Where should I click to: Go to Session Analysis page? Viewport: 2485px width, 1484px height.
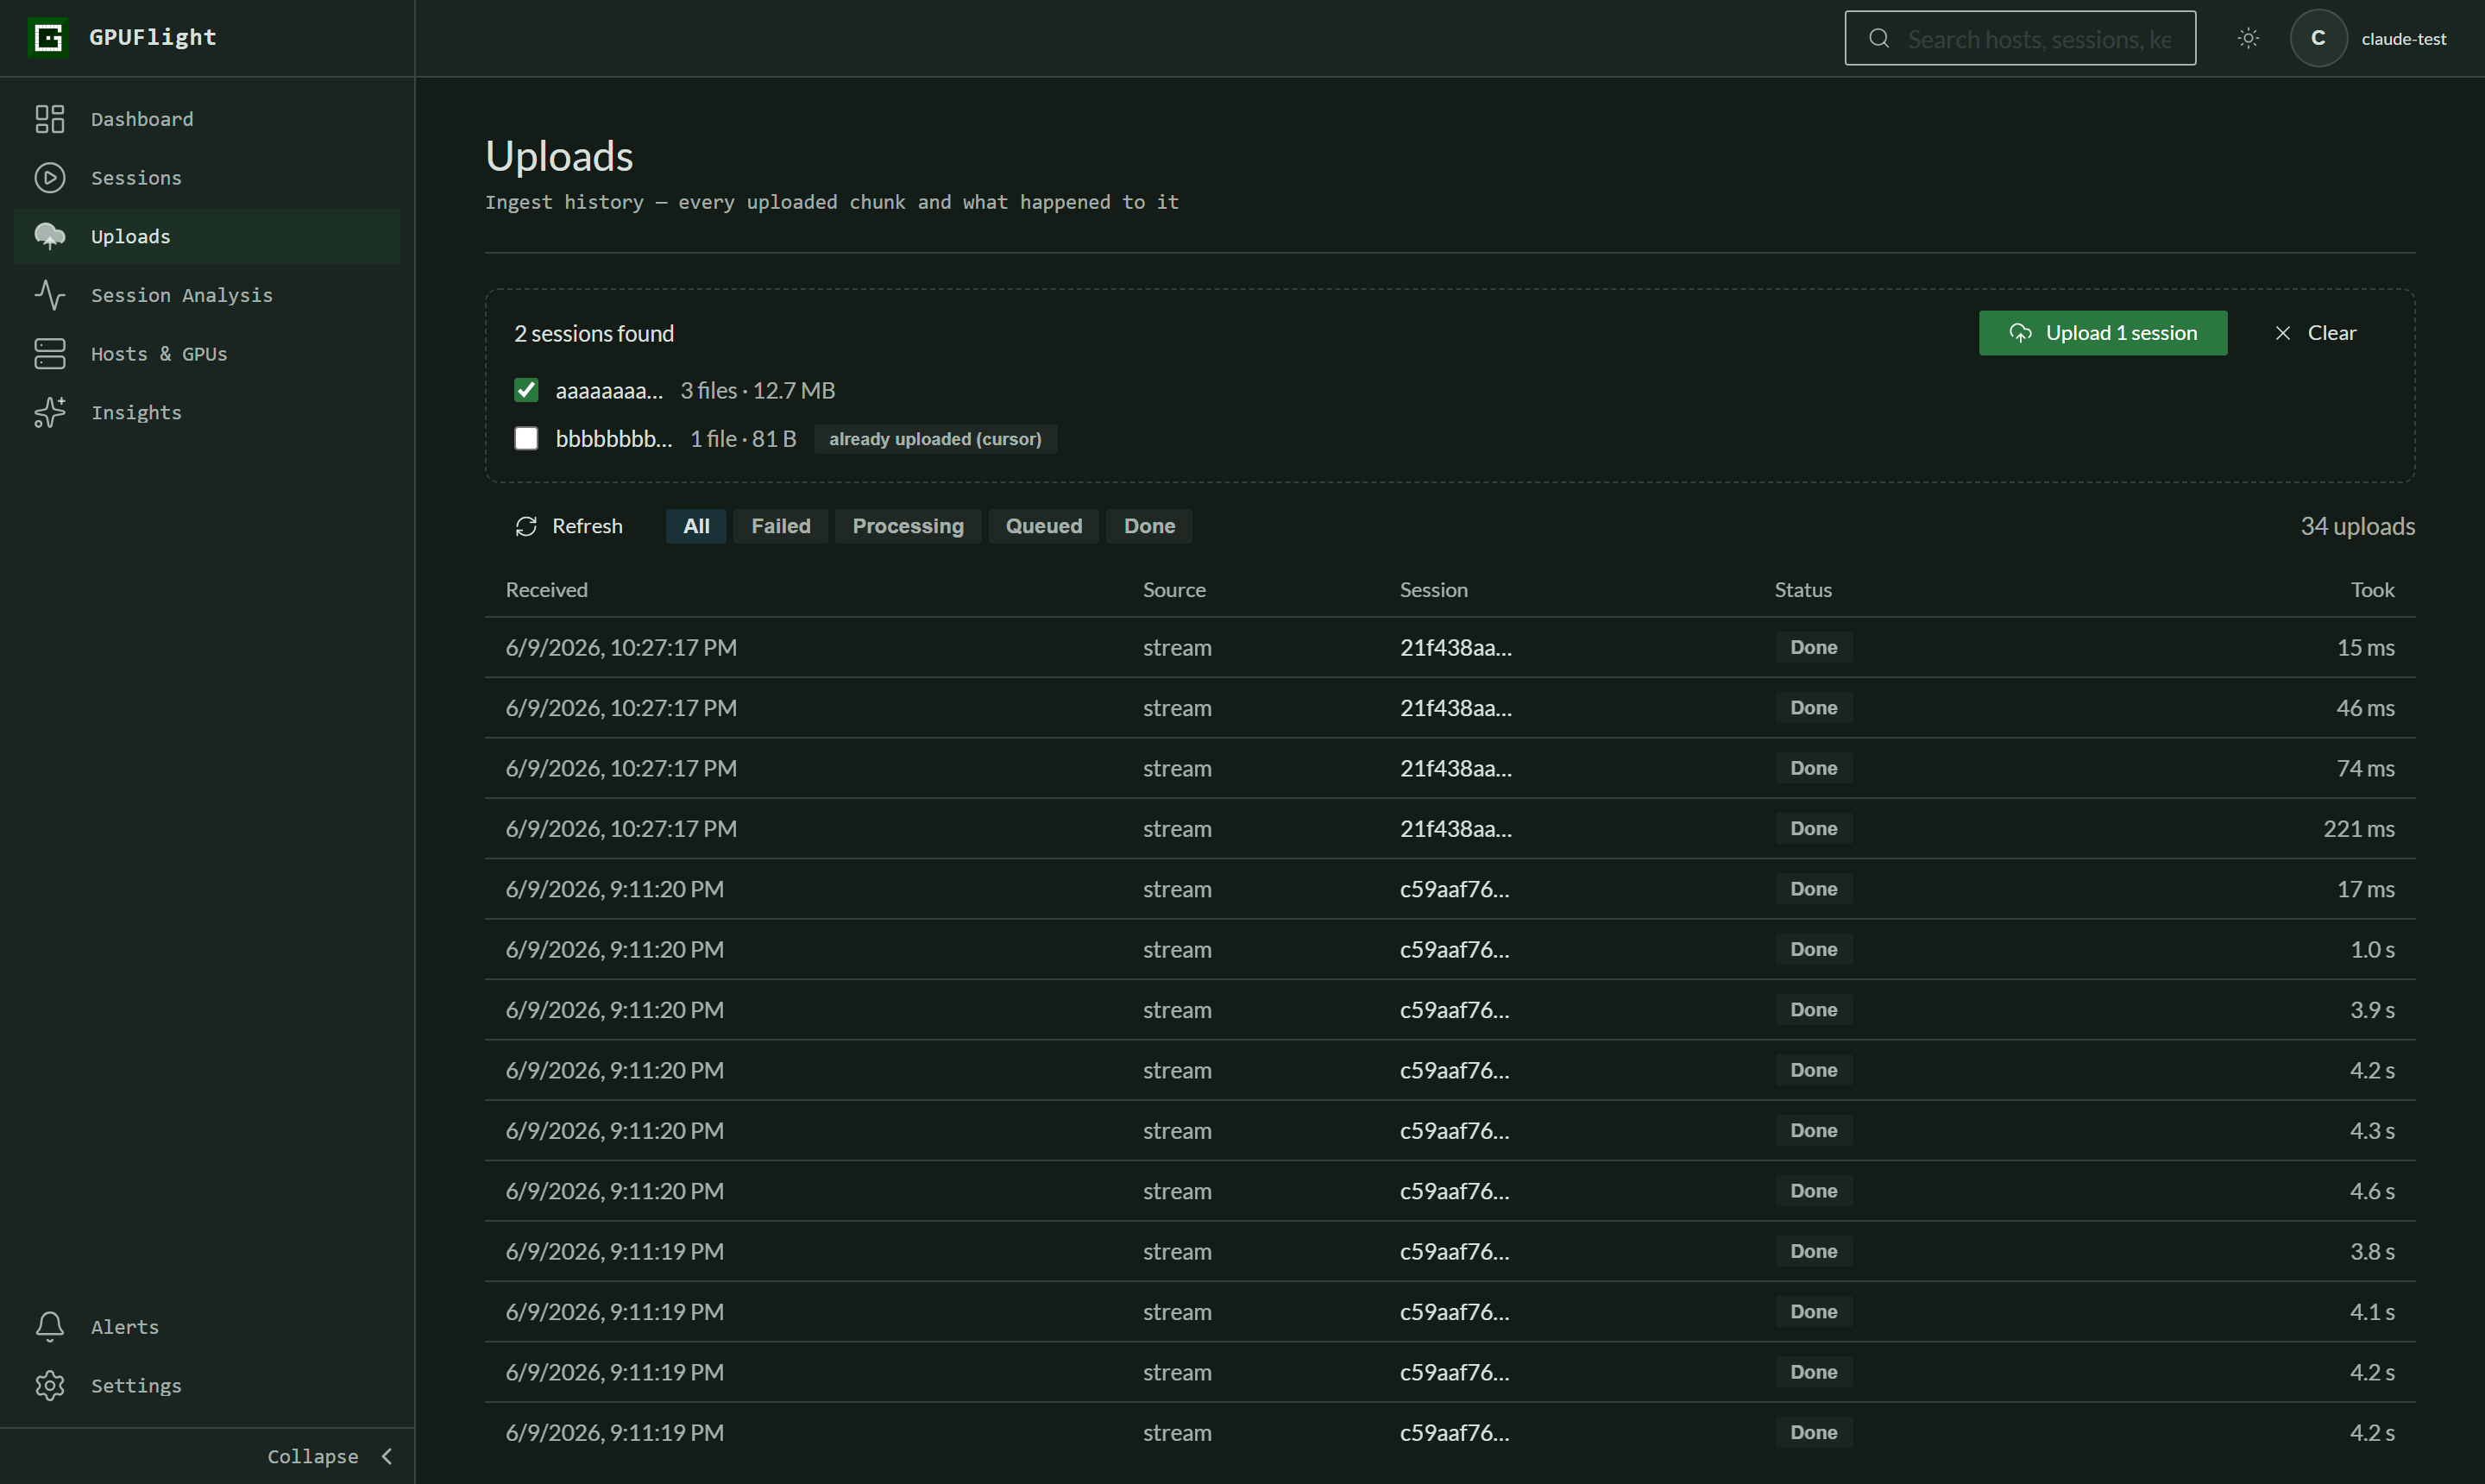[207, 295]
